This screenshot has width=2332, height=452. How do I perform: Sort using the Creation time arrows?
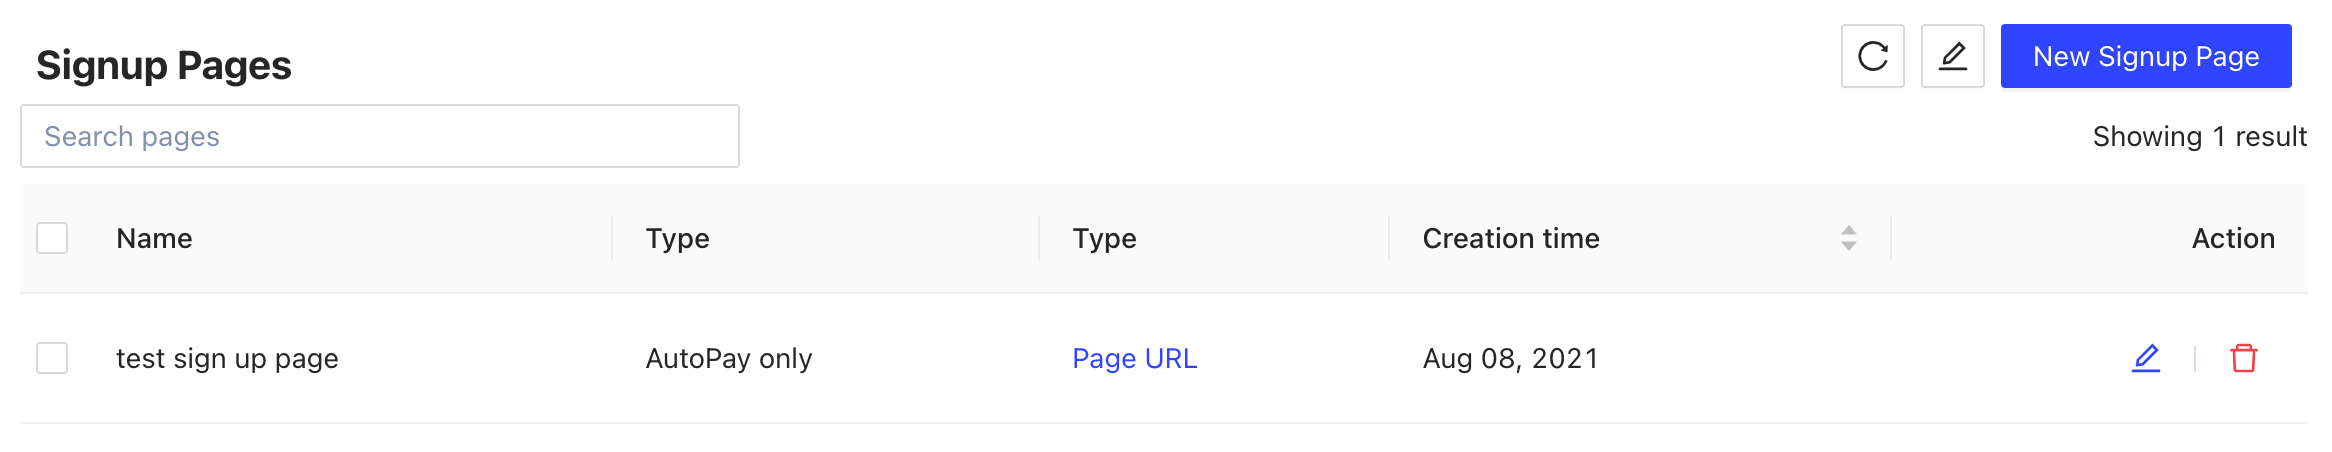[1848, 238]
